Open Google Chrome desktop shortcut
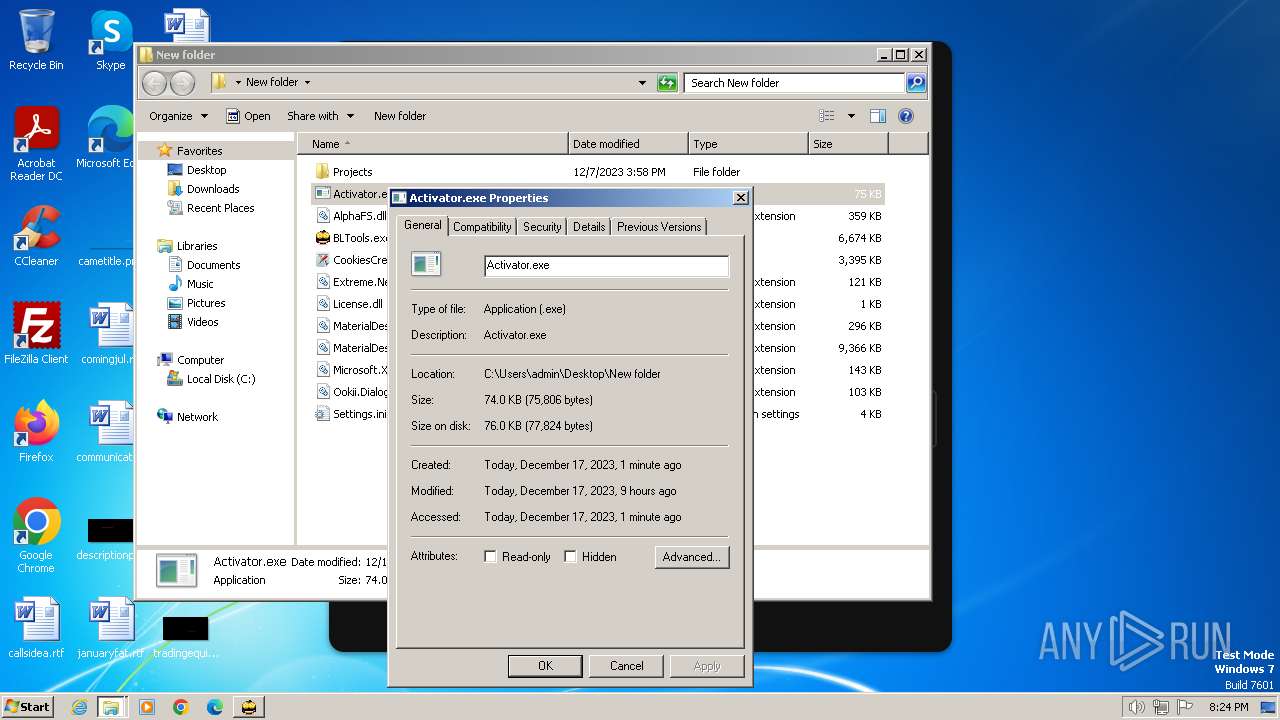The height and width of the screenshot is (720, 1280). 36,536
